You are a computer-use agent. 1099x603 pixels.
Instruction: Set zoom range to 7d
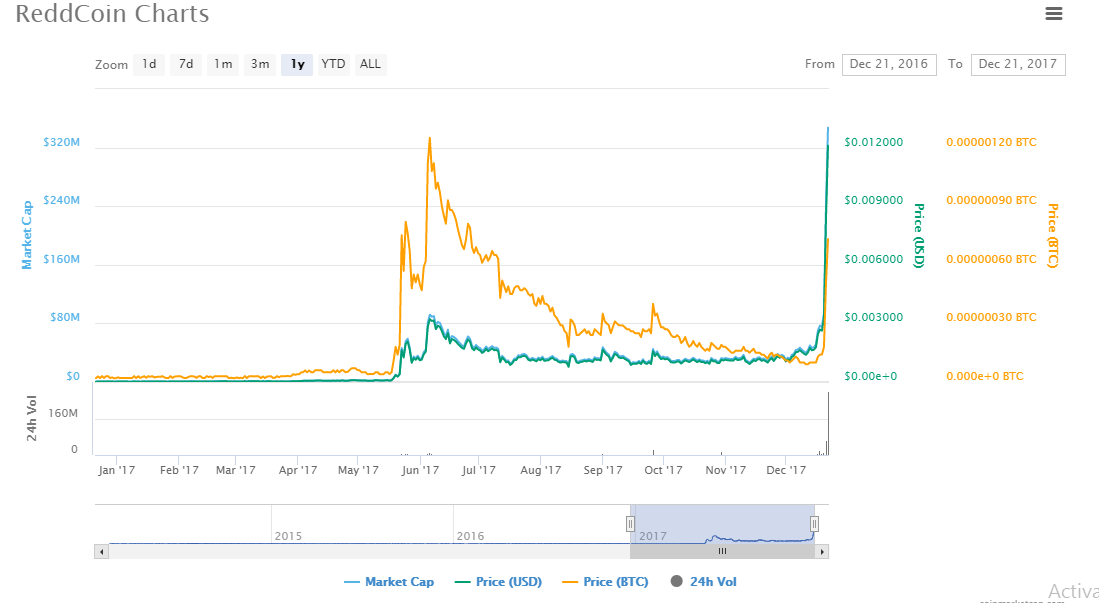point(186,64)
